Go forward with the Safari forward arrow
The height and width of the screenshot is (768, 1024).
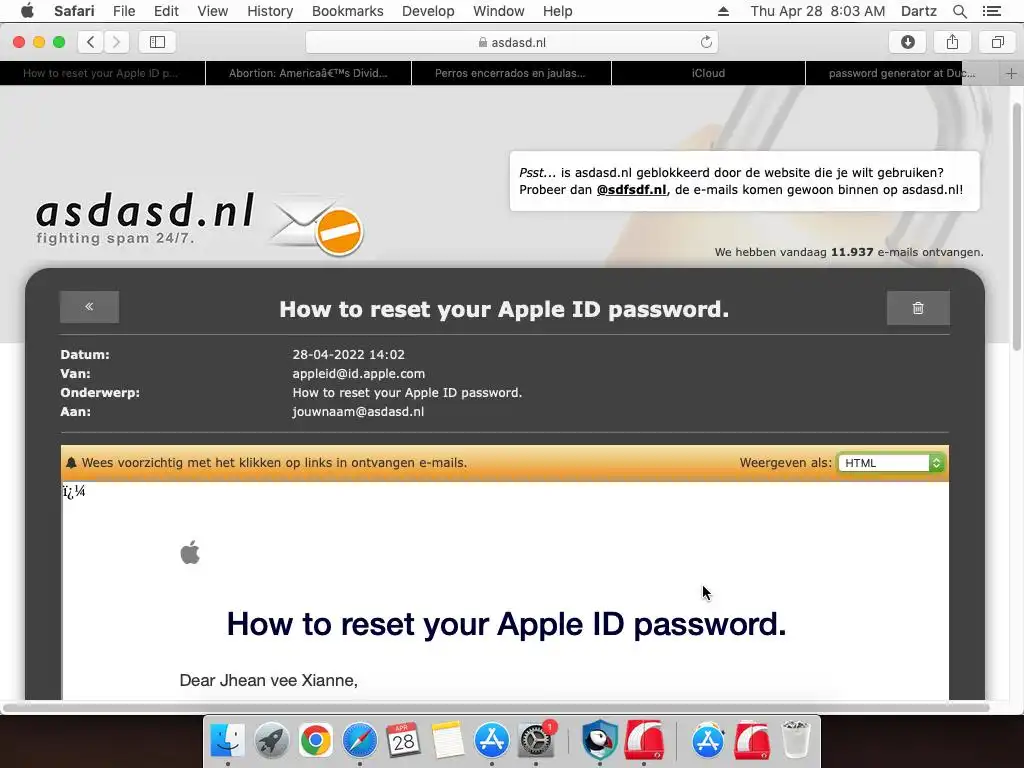[116, 42]
